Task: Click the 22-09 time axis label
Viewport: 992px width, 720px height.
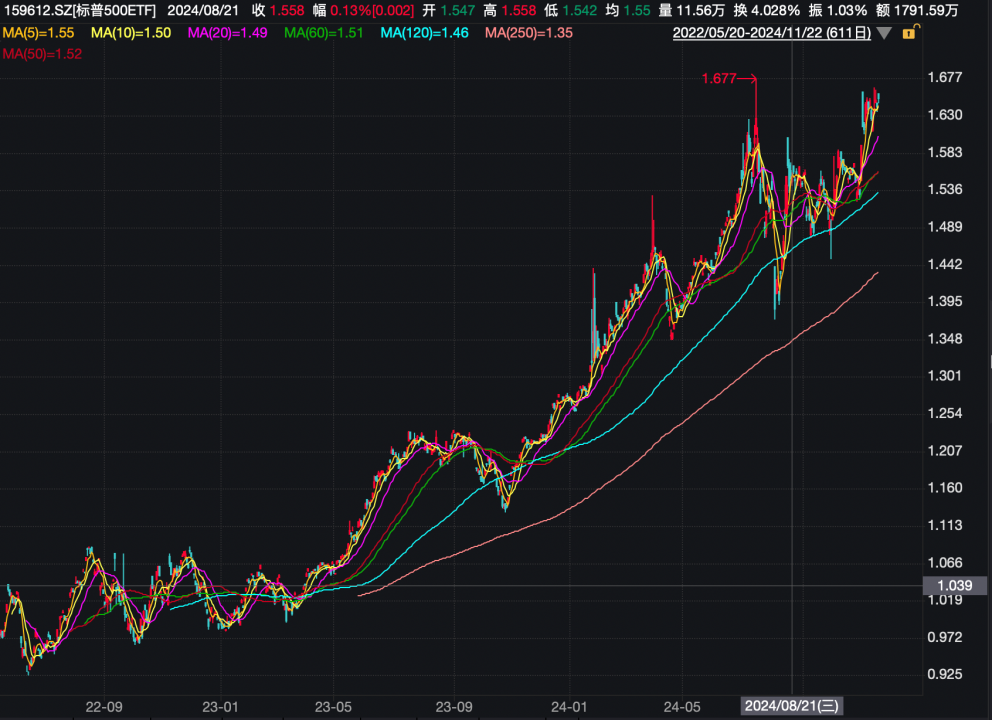Action: (x=104, y=707)
